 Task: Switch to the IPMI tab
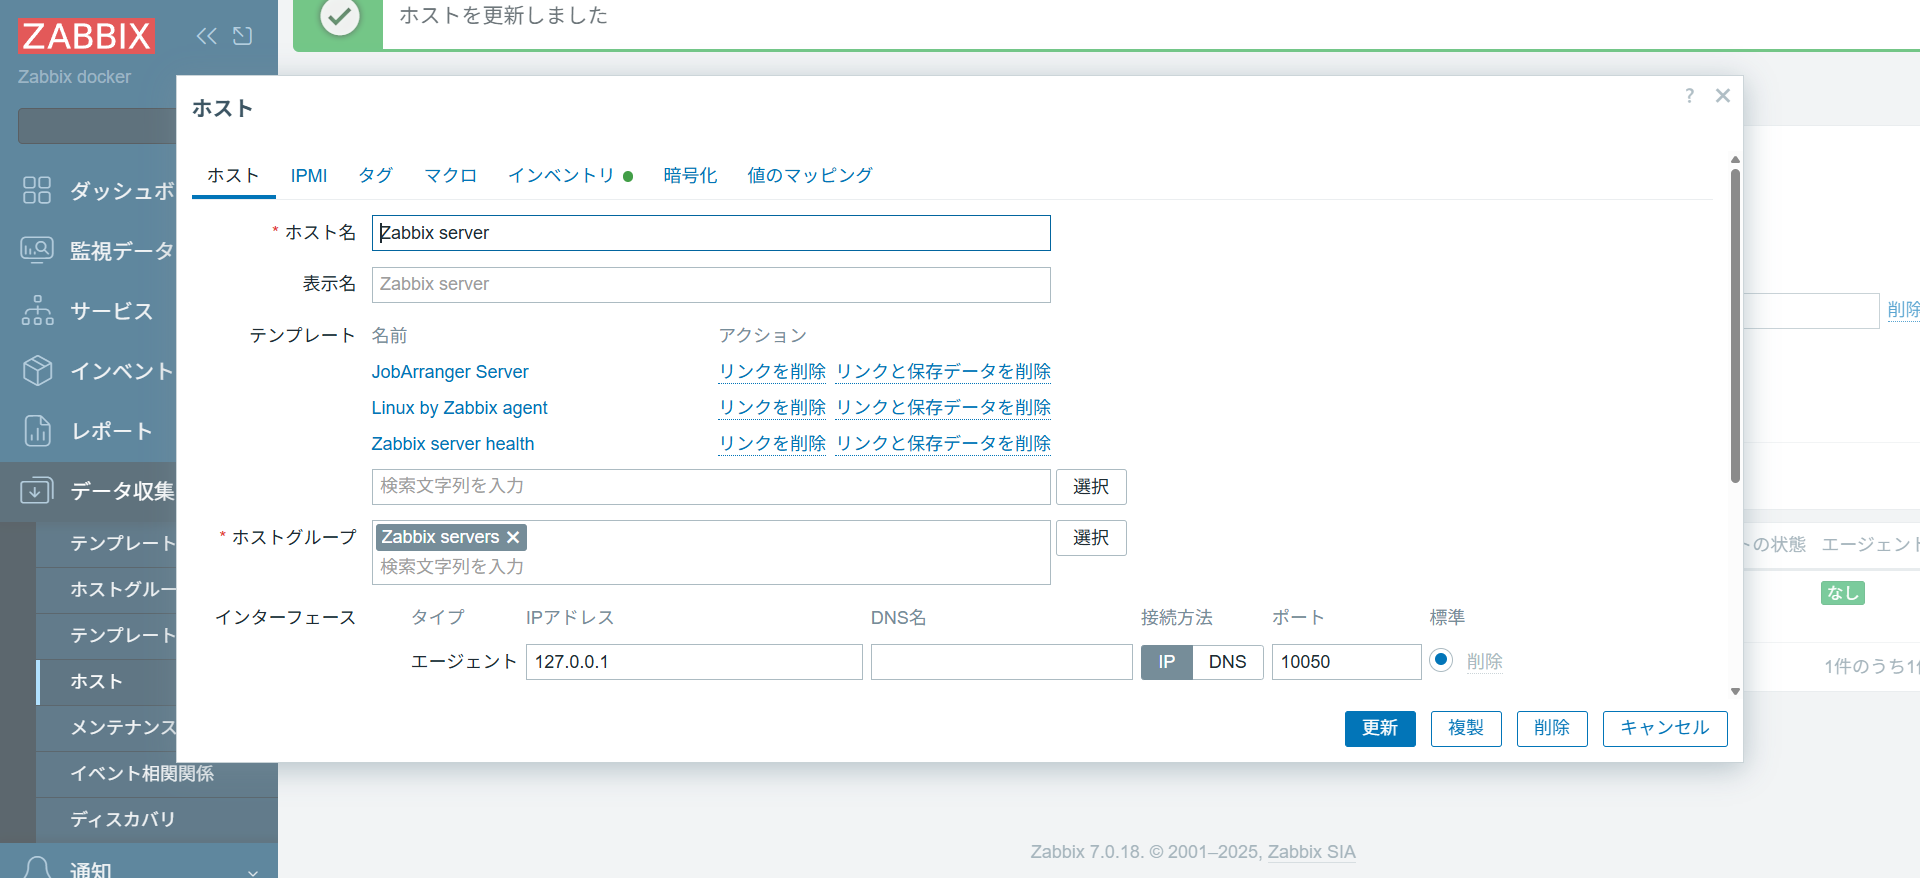pos(309,176)
